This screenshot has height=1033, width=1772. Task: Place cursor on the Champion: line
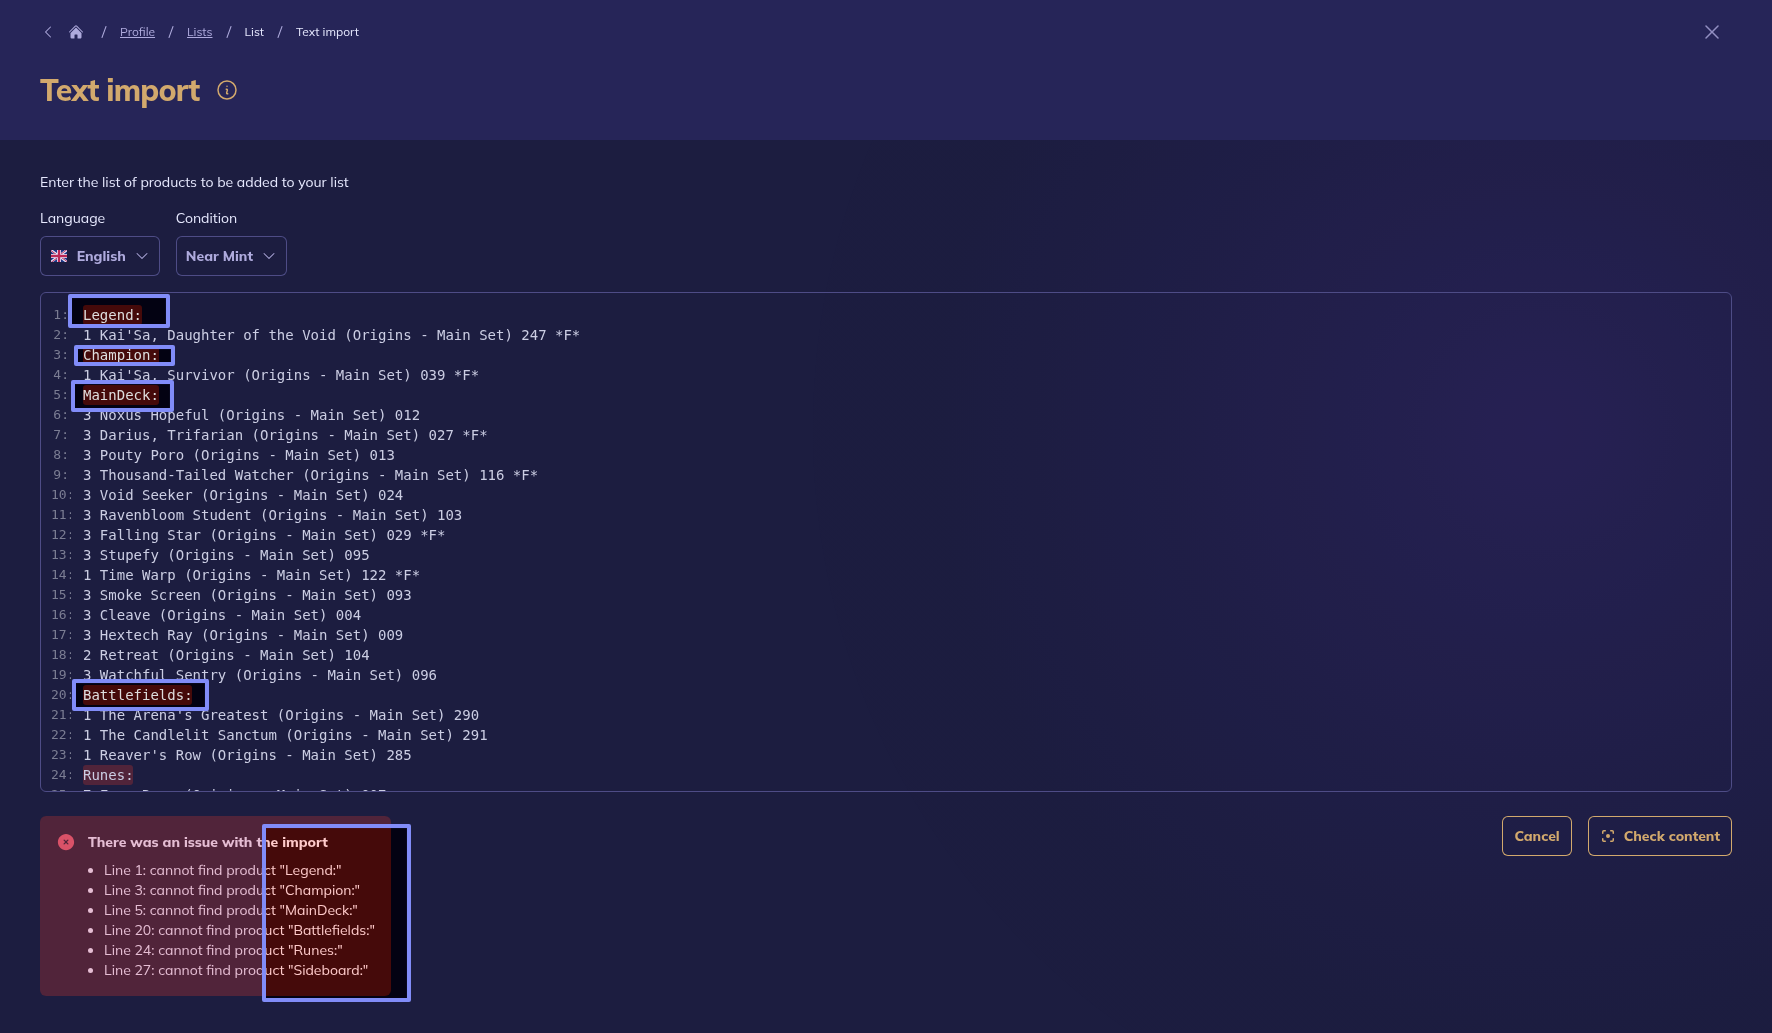coord(120,355)
